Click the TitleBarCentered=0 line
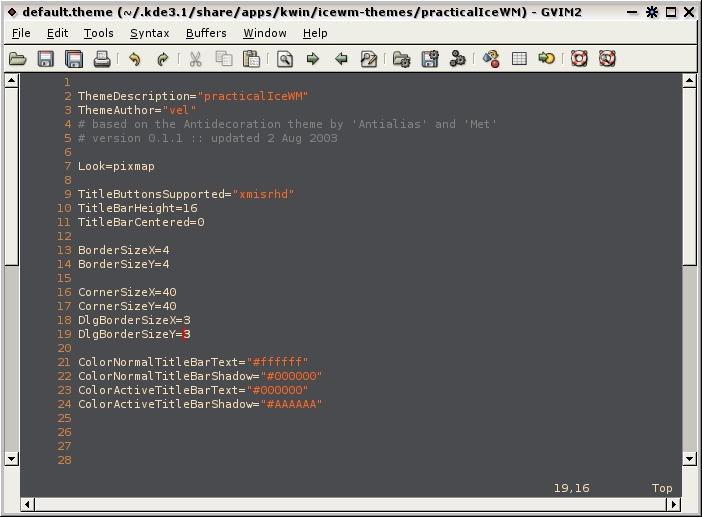Viewport: 702px width, 517px height. click(x=141, y=222)
